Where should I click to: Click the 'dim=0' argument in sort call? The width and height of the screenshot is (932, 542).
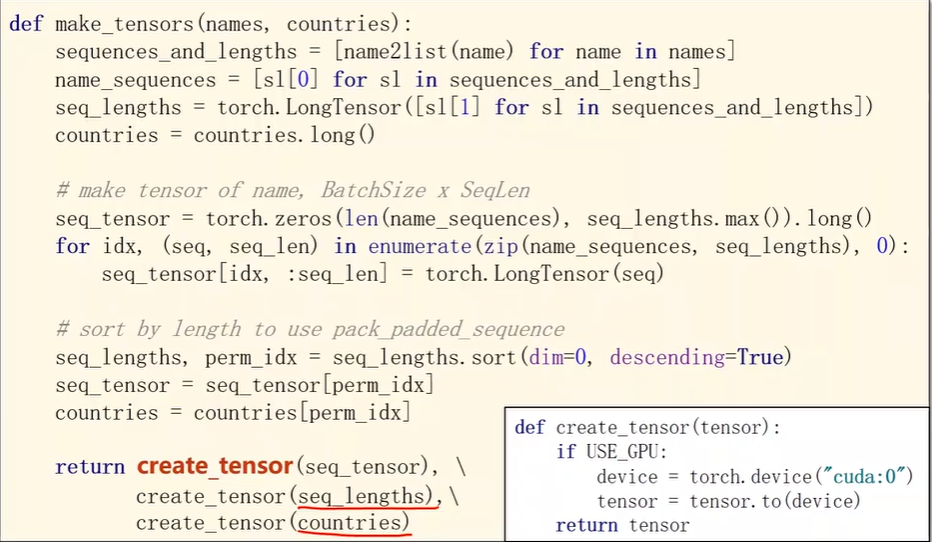point(558,357)
